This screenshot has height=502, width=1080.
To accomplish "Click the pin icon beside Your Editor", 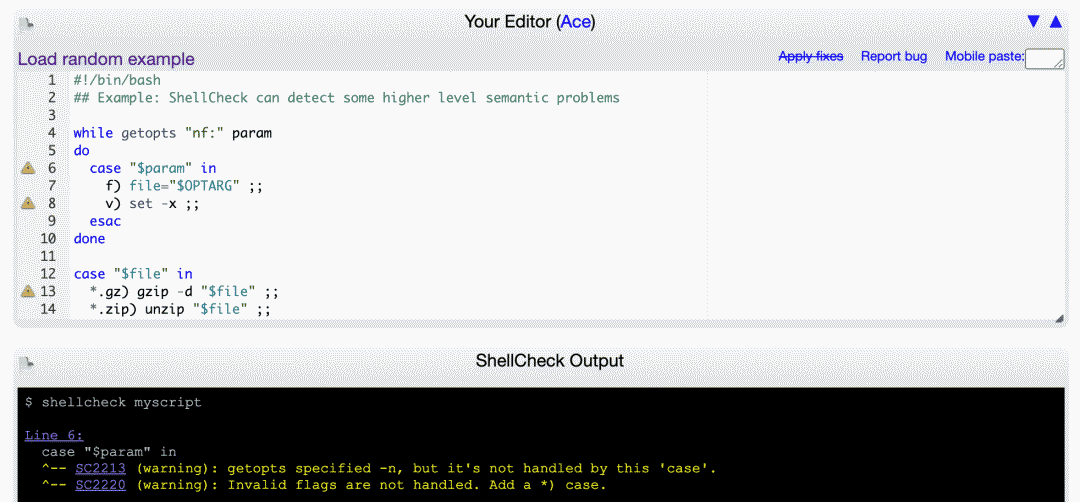I will tap(26, 24).
